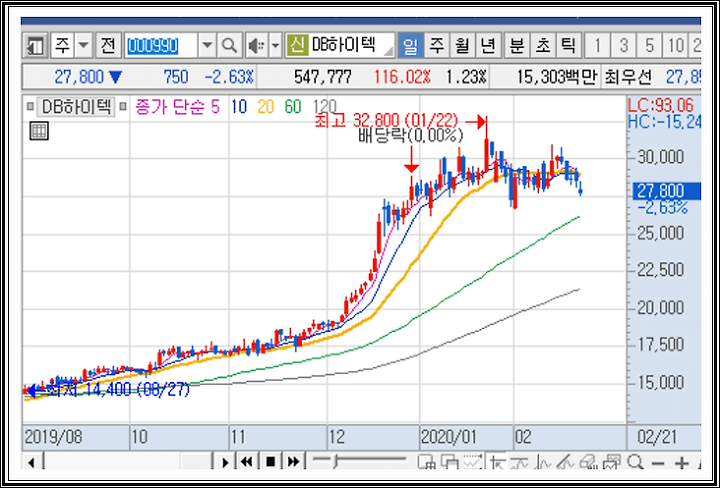Open the data grid table icon below legend
720x488 pixels.
[39, 131]
